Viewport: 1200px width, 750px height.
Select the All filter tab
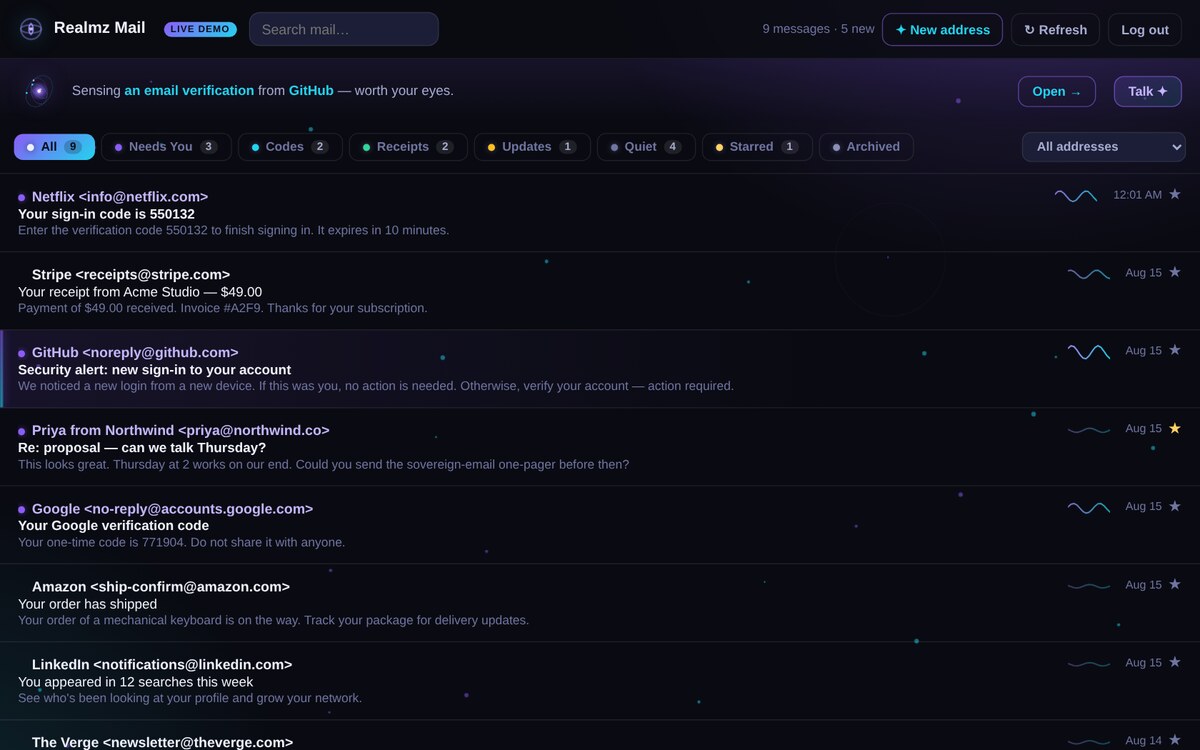tap(54, 147)
